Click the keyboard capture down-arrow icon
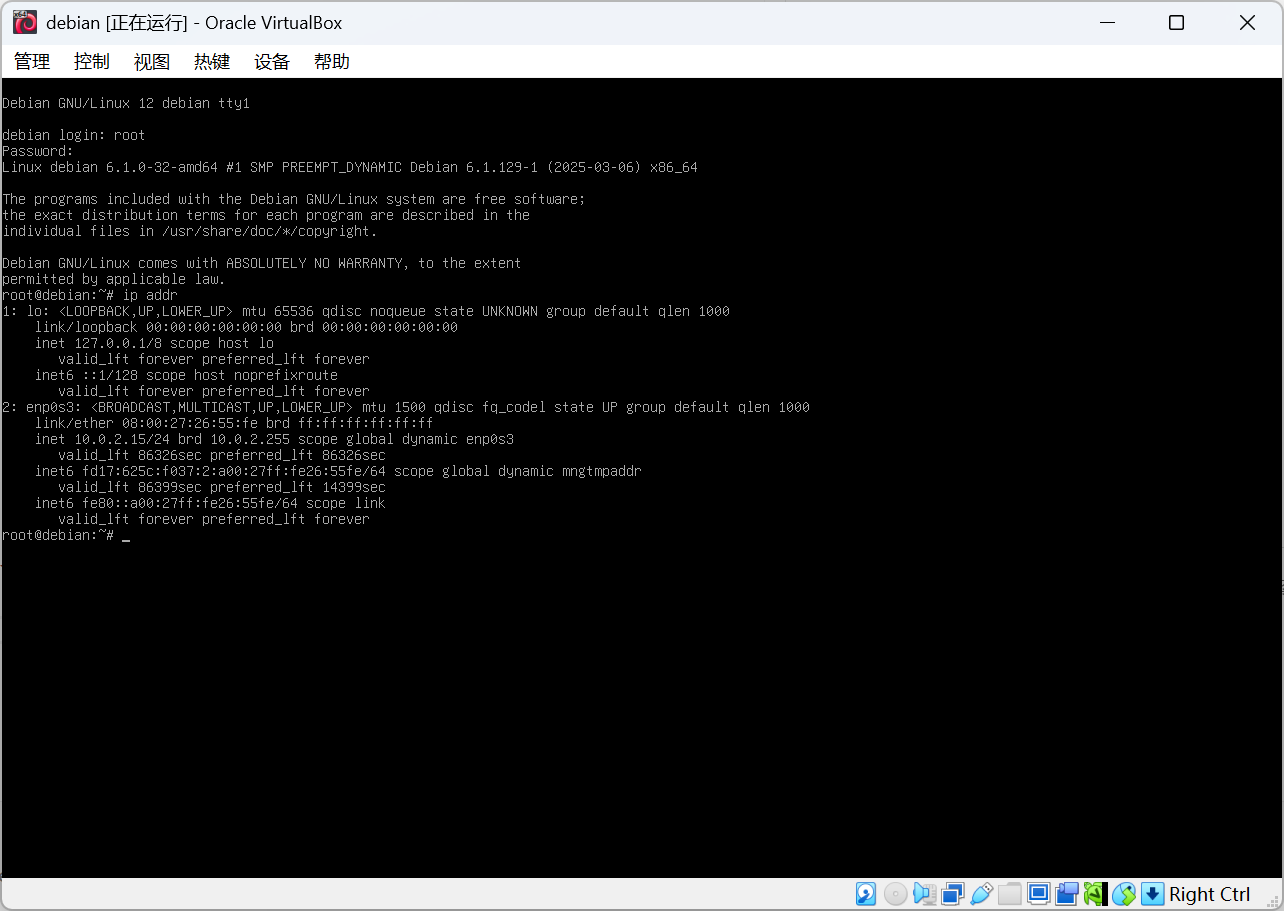 (x=1153, y=894)
